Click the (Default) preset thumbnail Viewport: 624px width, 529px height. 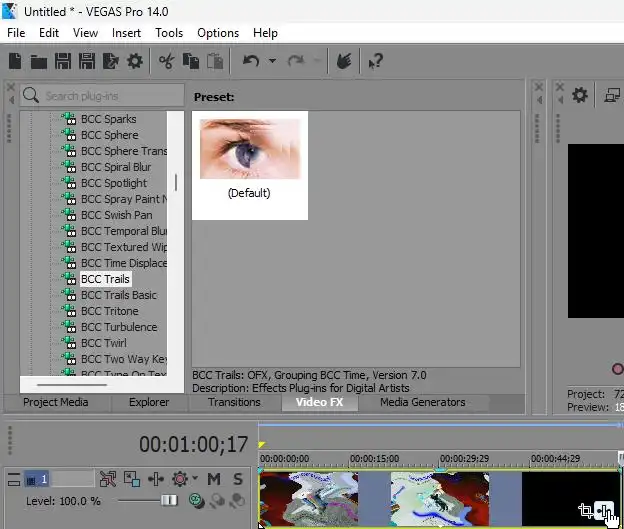click(x=250, y=165)
